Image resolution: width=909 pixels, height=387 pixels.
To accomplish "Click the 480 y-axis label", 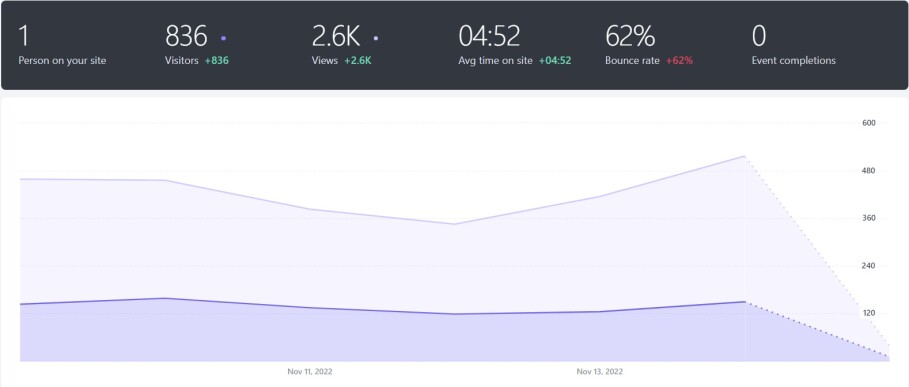I will click(868, 171).
